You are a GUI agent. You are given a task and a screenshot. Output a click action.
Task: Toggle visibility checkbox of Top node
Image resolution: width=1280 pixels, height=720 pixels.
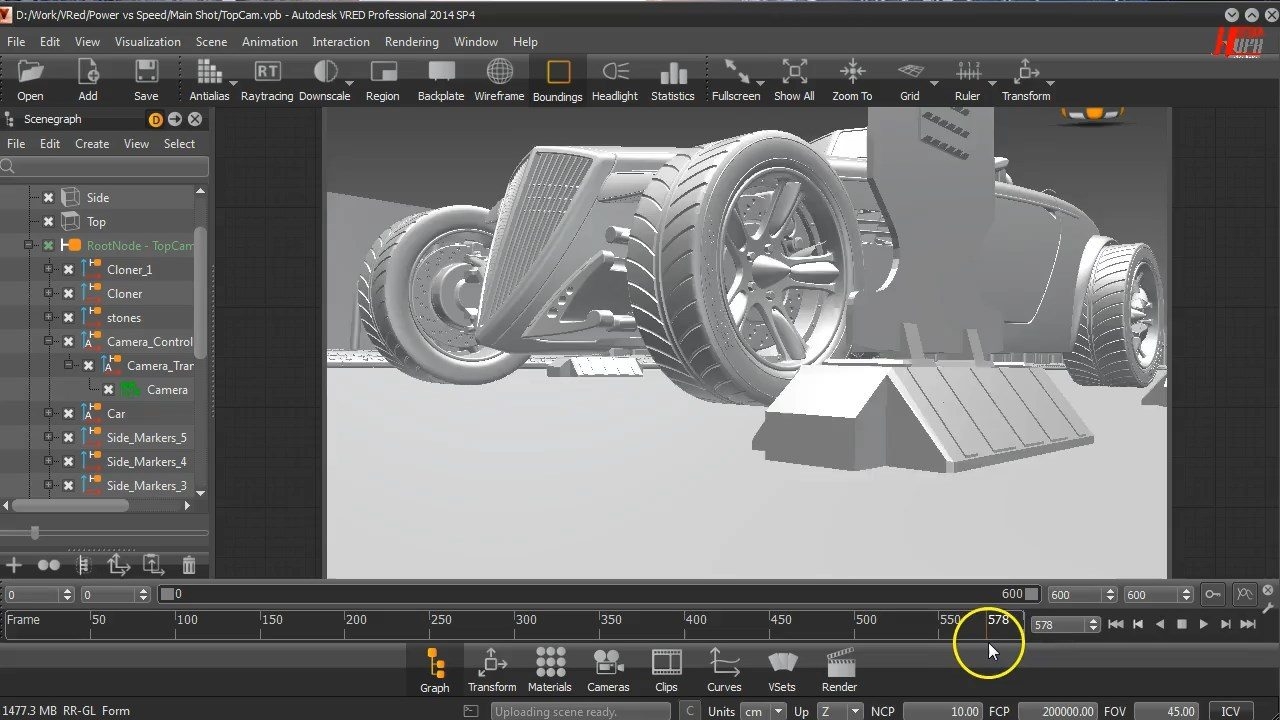(48, 222)
